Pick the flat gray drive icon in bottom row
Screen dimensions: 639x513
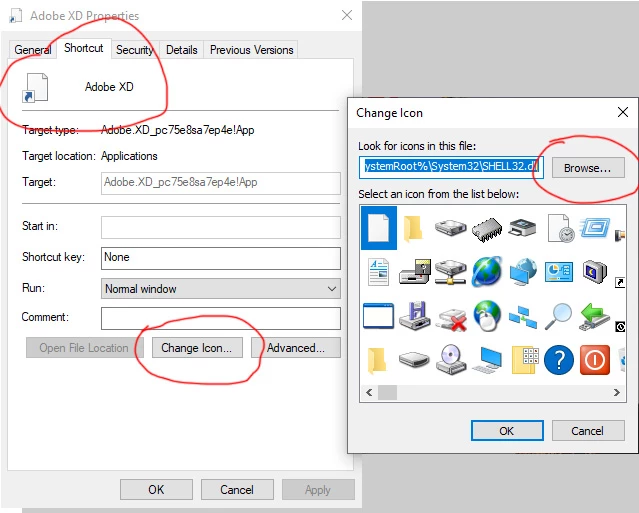click(x=414, y=359)
